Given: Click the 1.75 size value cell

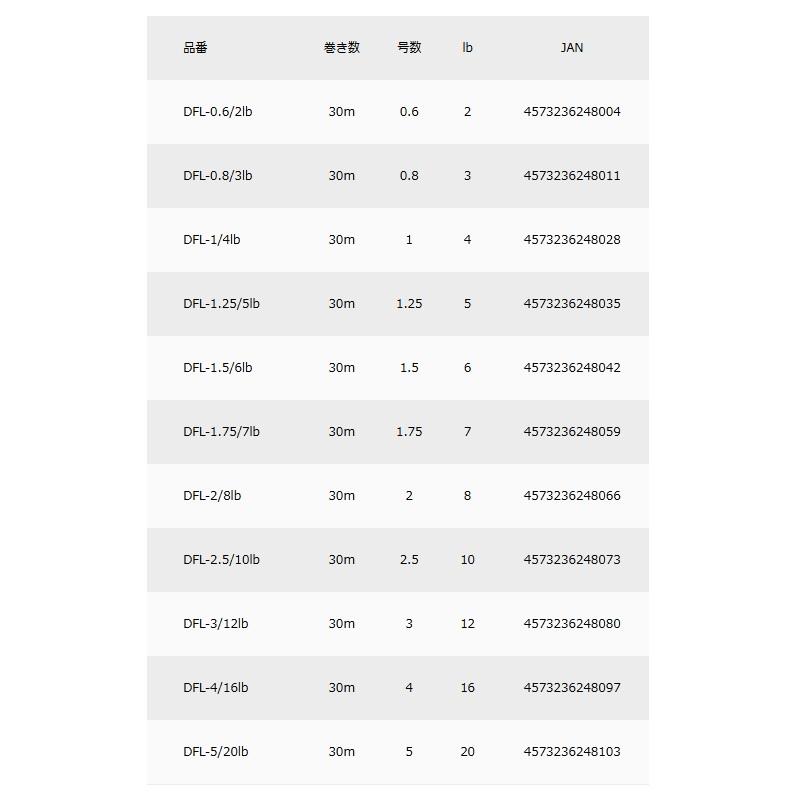Looking at the screenshot, I should coord(409,432).
